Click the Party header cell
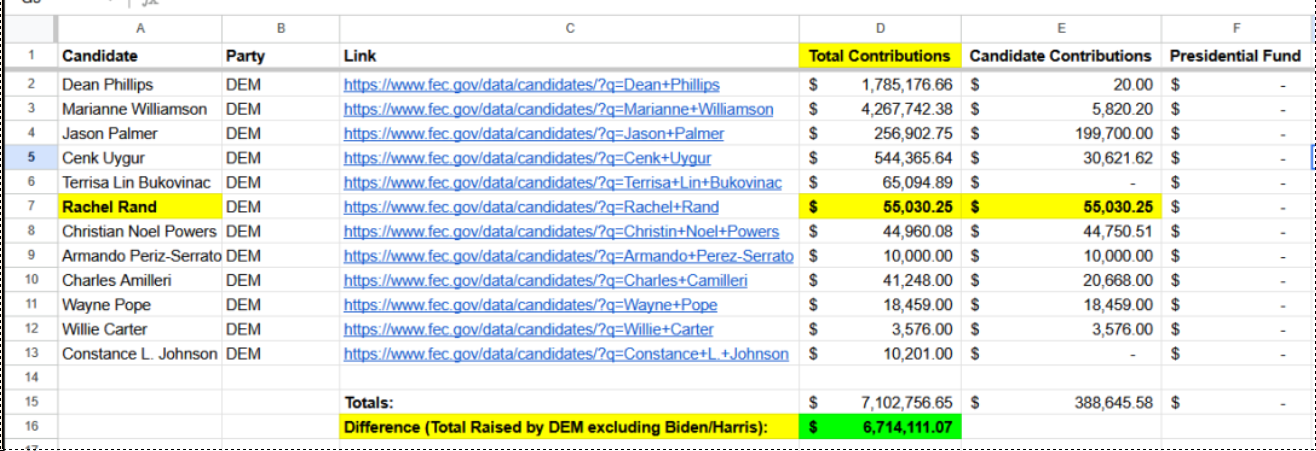 pos(280,56)
